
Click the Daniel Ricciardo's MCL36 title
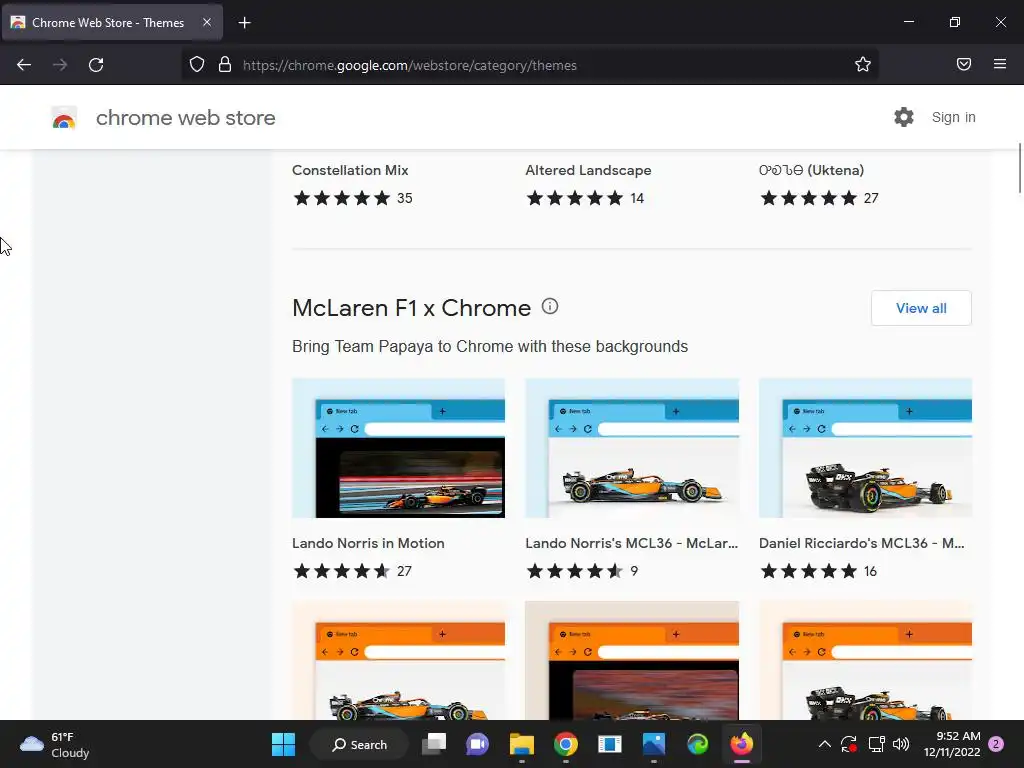point(861,543)
